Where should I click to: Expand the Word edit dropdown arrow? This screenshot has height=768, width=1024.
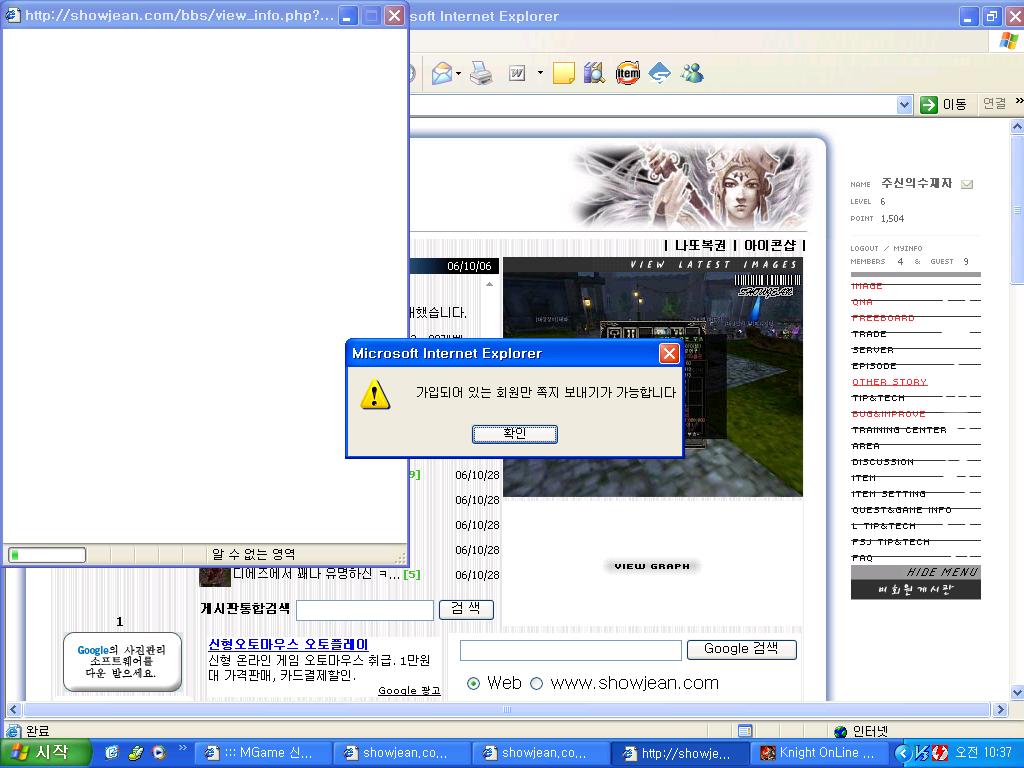540,73
